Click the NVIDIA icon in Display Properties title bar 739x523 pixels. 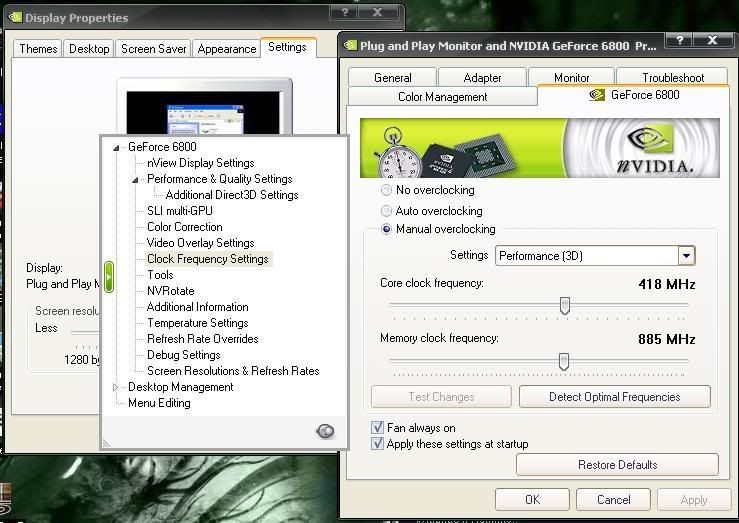pos(15,17)
